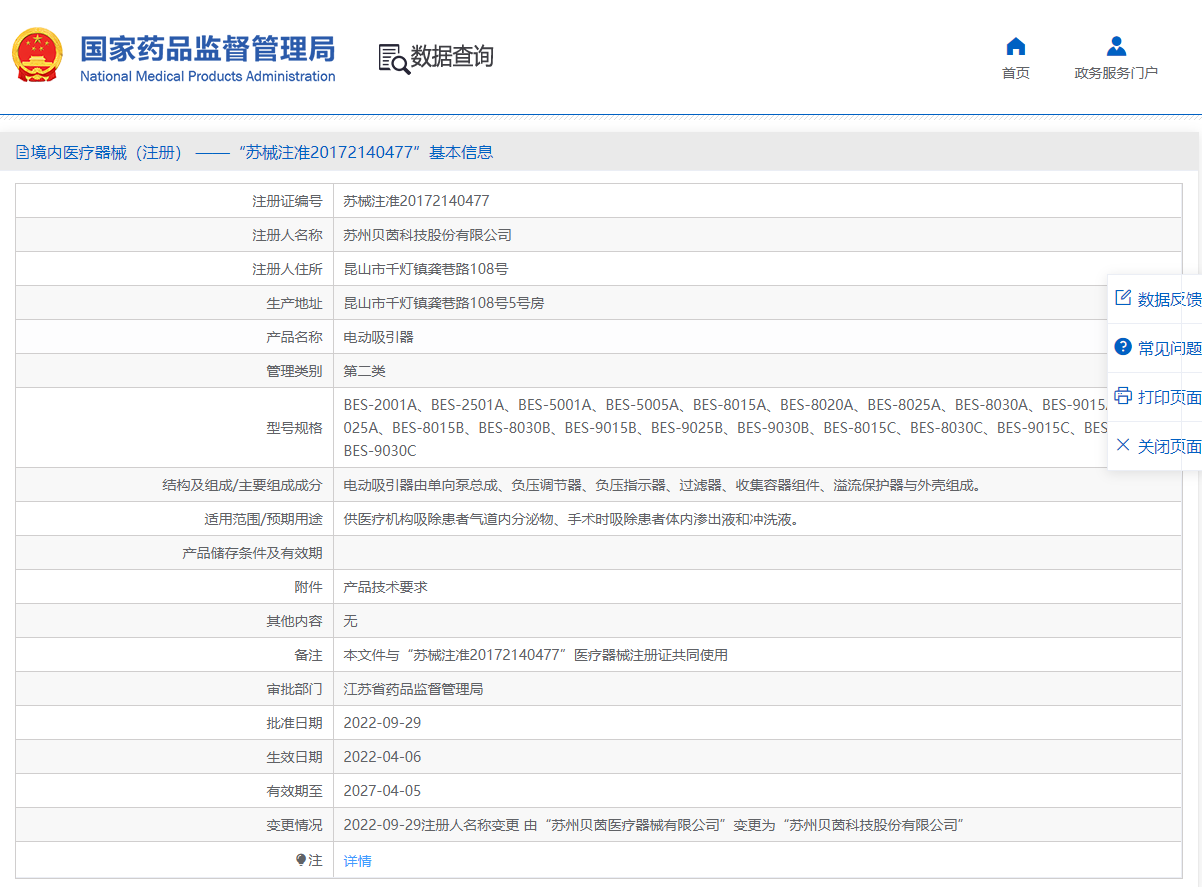Click the 型号规格 row label
1202x887 pixels.
294,428
